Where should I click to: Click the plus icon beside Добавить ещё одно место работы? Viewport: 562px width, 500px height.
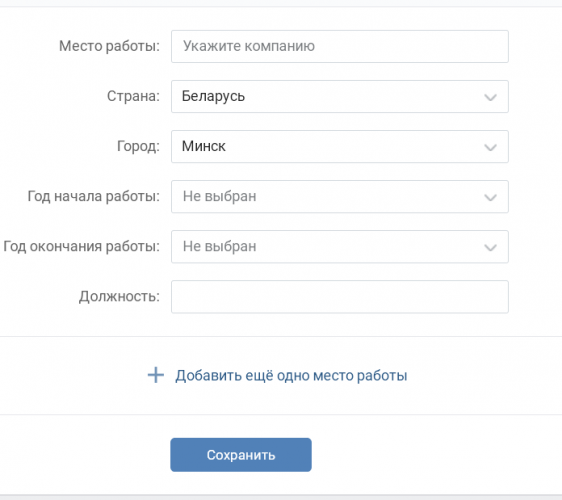point(156,375)
